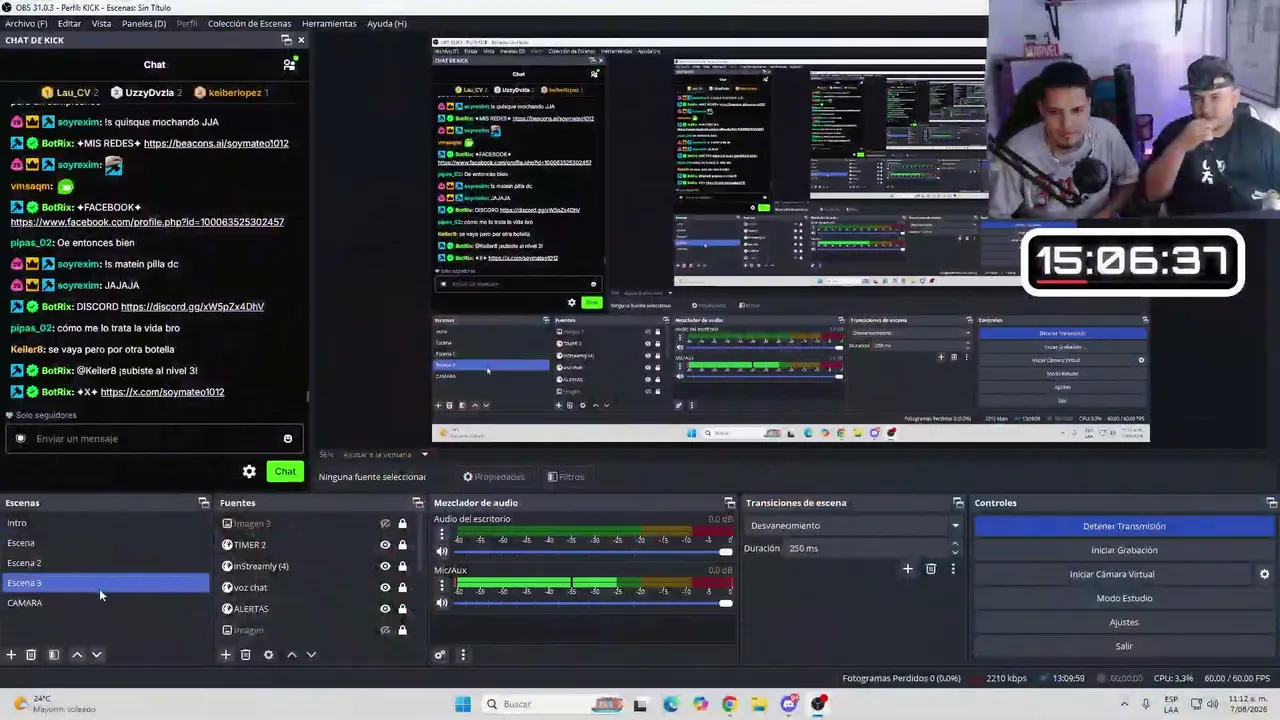The image size is (1280, 720).
Task: Open chat users list icon
Action: tap(289, 65)
